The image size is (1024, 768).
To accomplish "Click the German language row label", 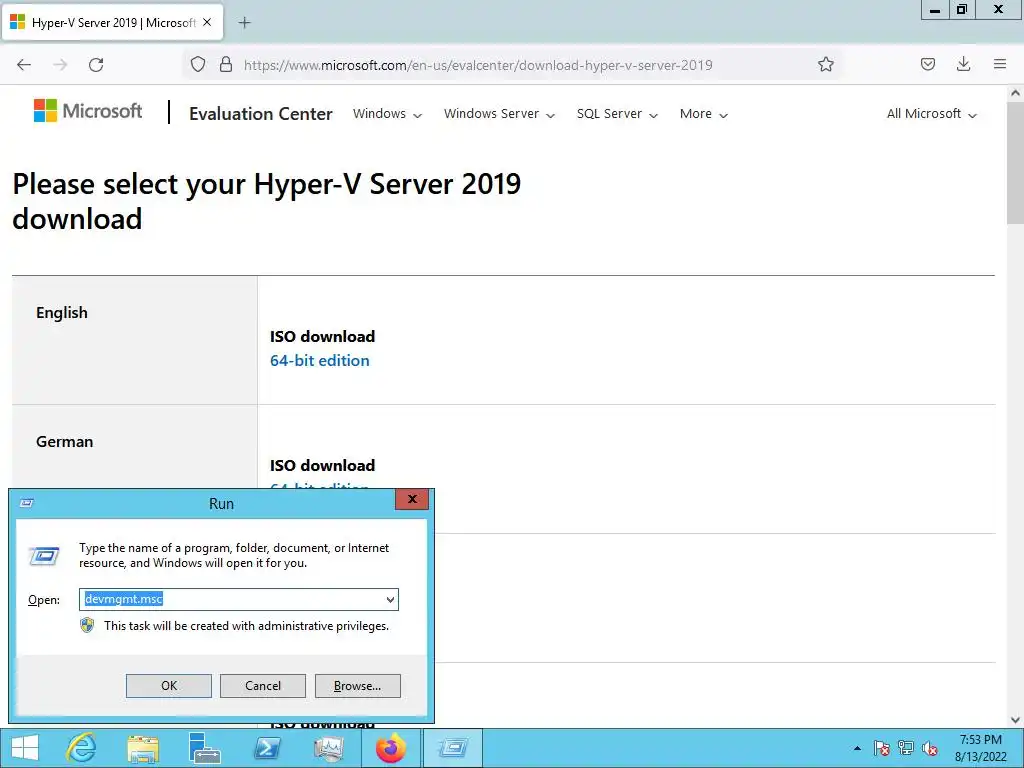I will pyautogui.click(x=65, y=441).
